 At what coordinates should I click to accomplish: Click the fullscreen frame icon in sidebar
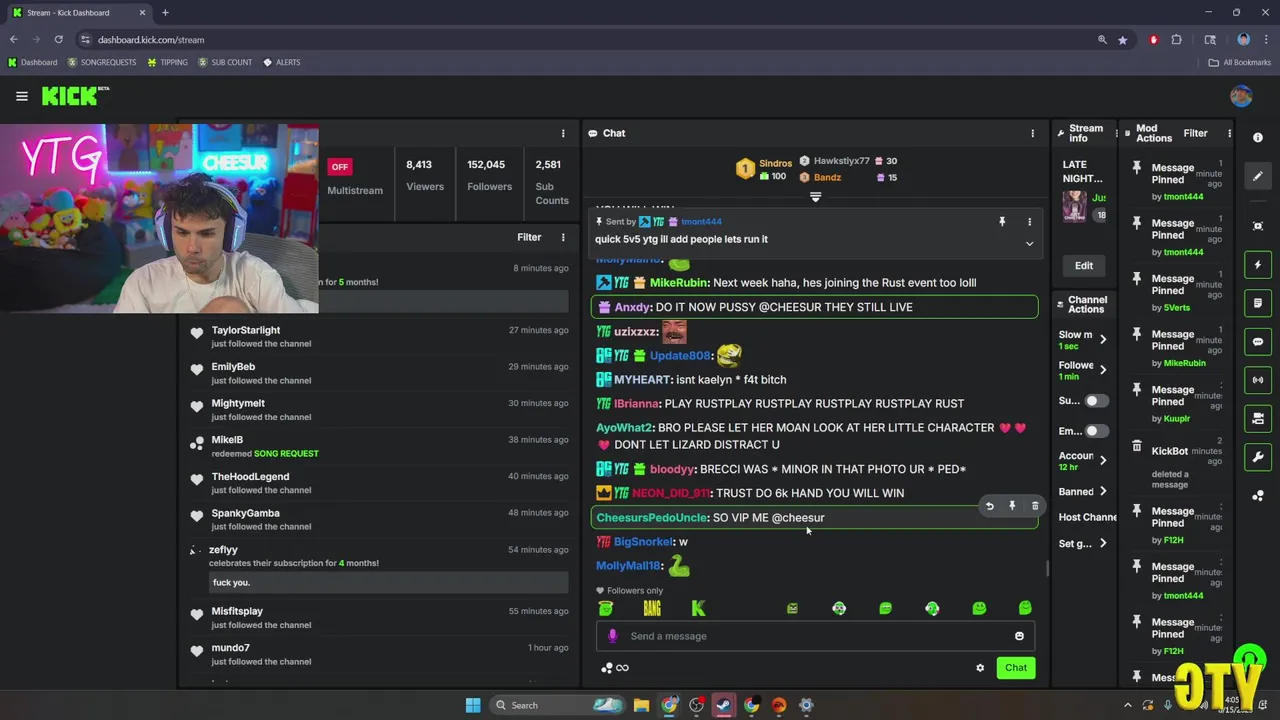click(1258, 226)
